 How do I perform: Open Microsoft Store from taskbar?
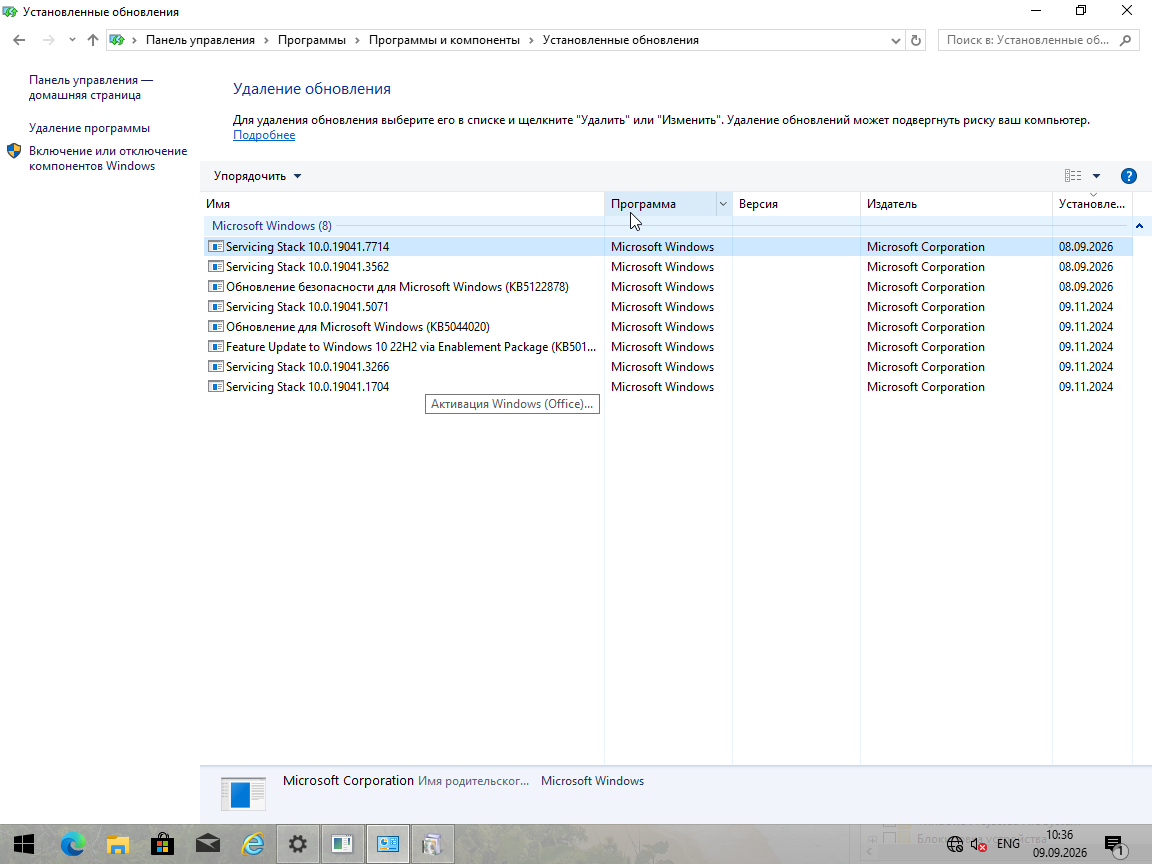coord(162,844)
